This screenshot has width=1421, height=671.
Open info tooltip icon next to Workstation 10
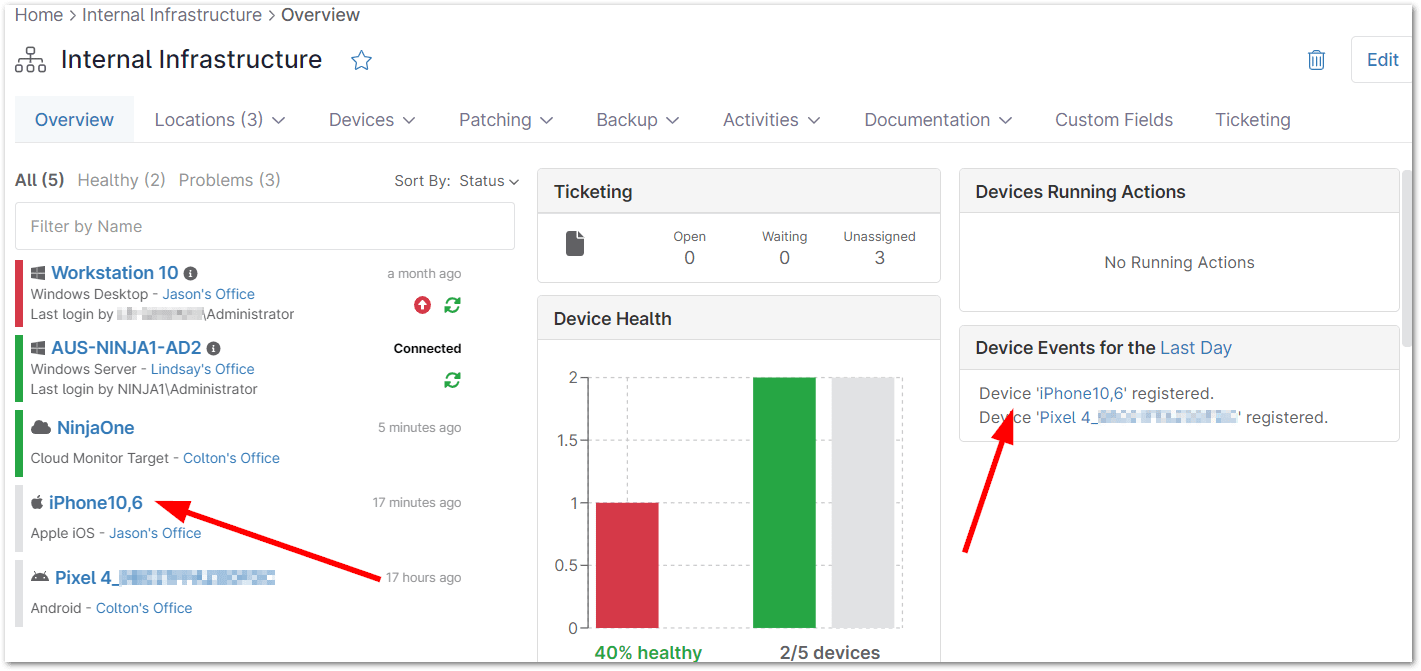coord(189,272)
